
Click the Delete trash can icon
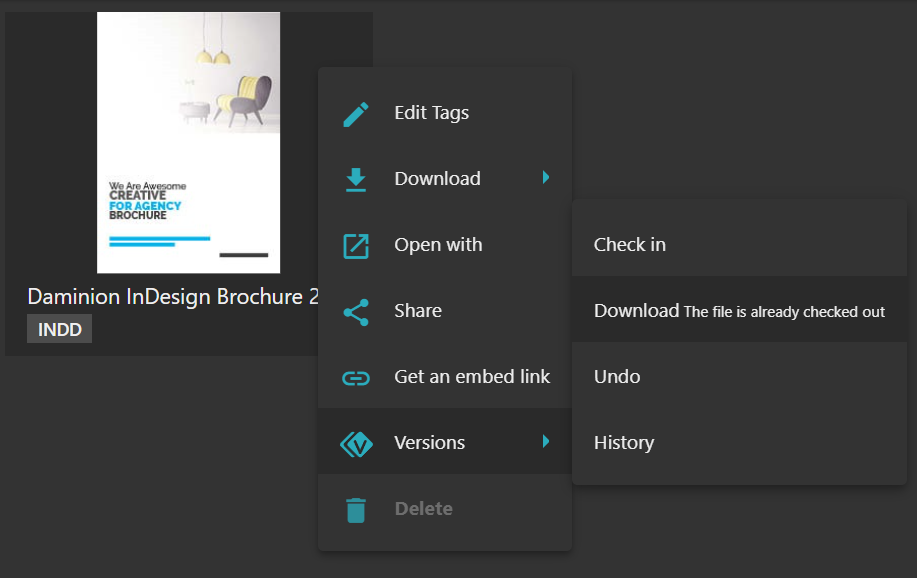coord(356,510)
